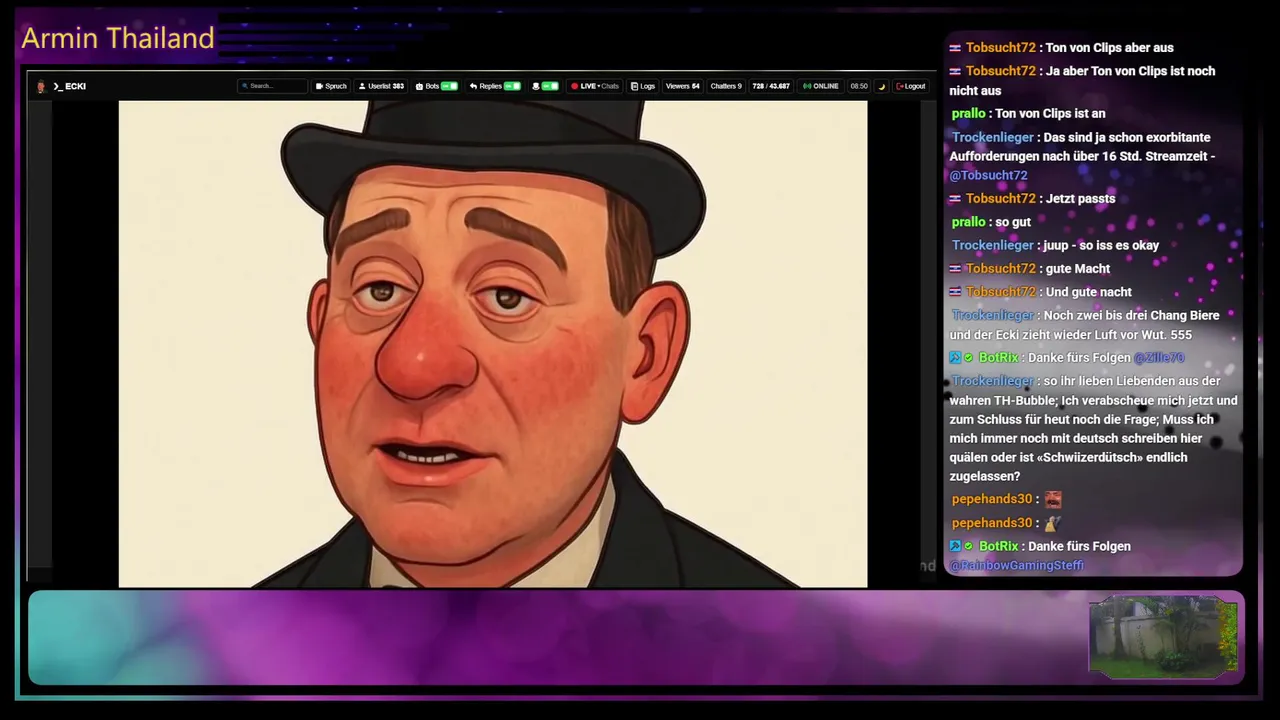The height and width of the screenshot is (720, 1280).
Task: Click the verified badge beside BotRix thanking @RainbowGamingSteffi
Action: coord(969,547)
